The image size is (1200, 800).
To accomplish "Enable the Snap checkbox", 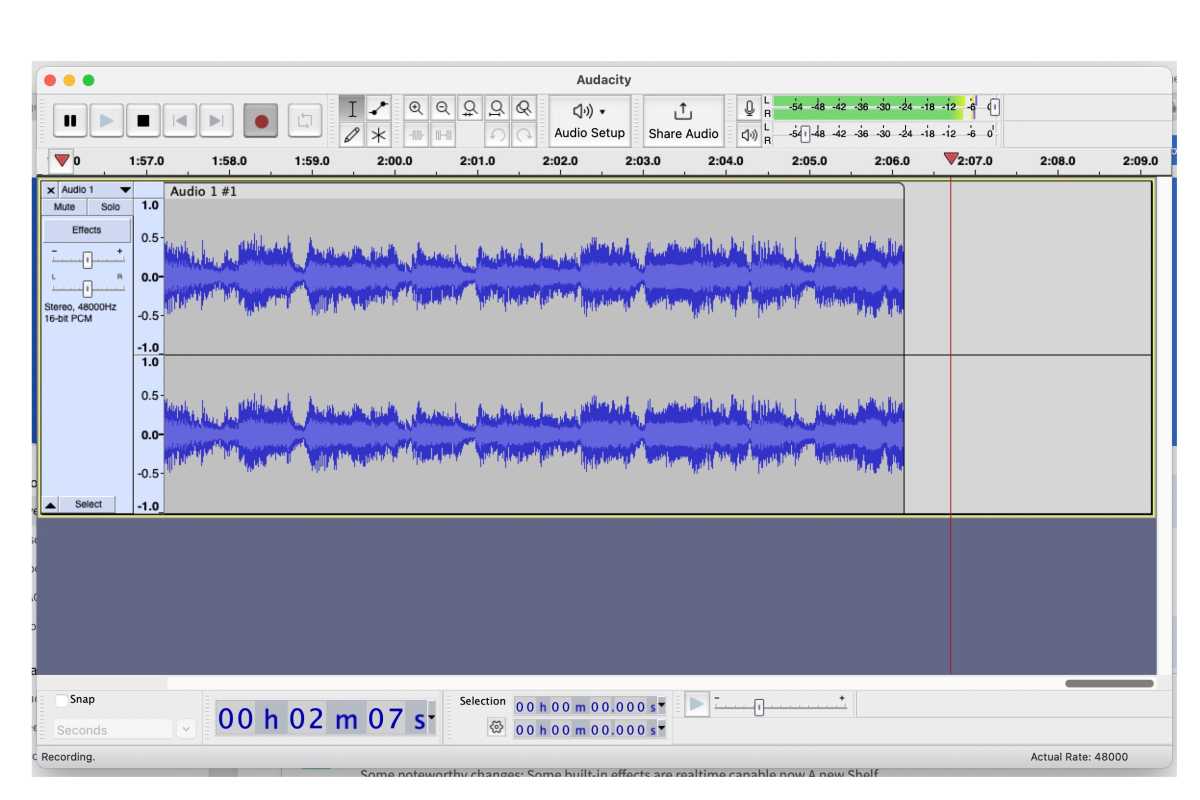I will 62,700.
